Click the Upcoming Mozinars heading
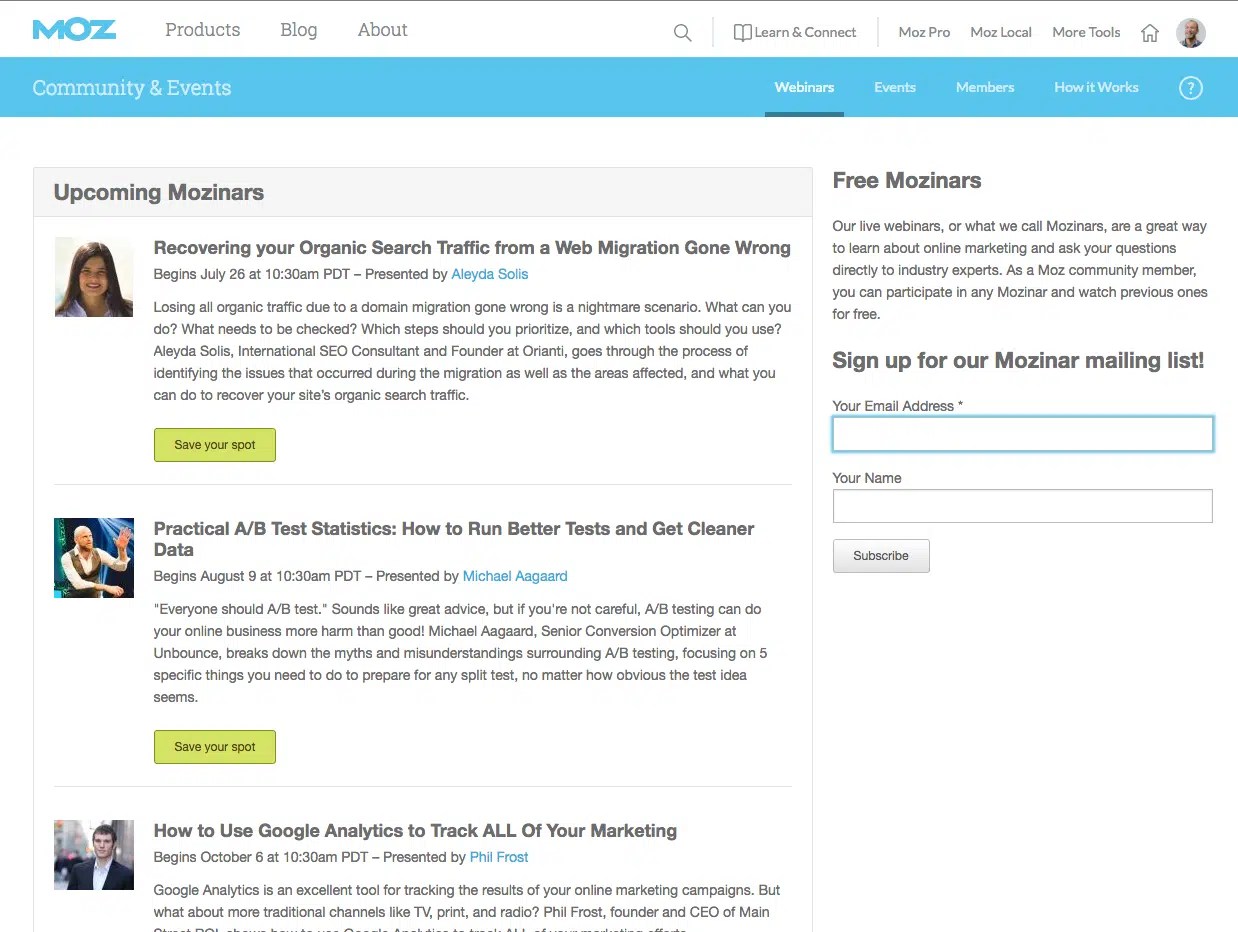The width and height of the screenshot is (1238, 932). pyautogui.click(x=159, y=193)
